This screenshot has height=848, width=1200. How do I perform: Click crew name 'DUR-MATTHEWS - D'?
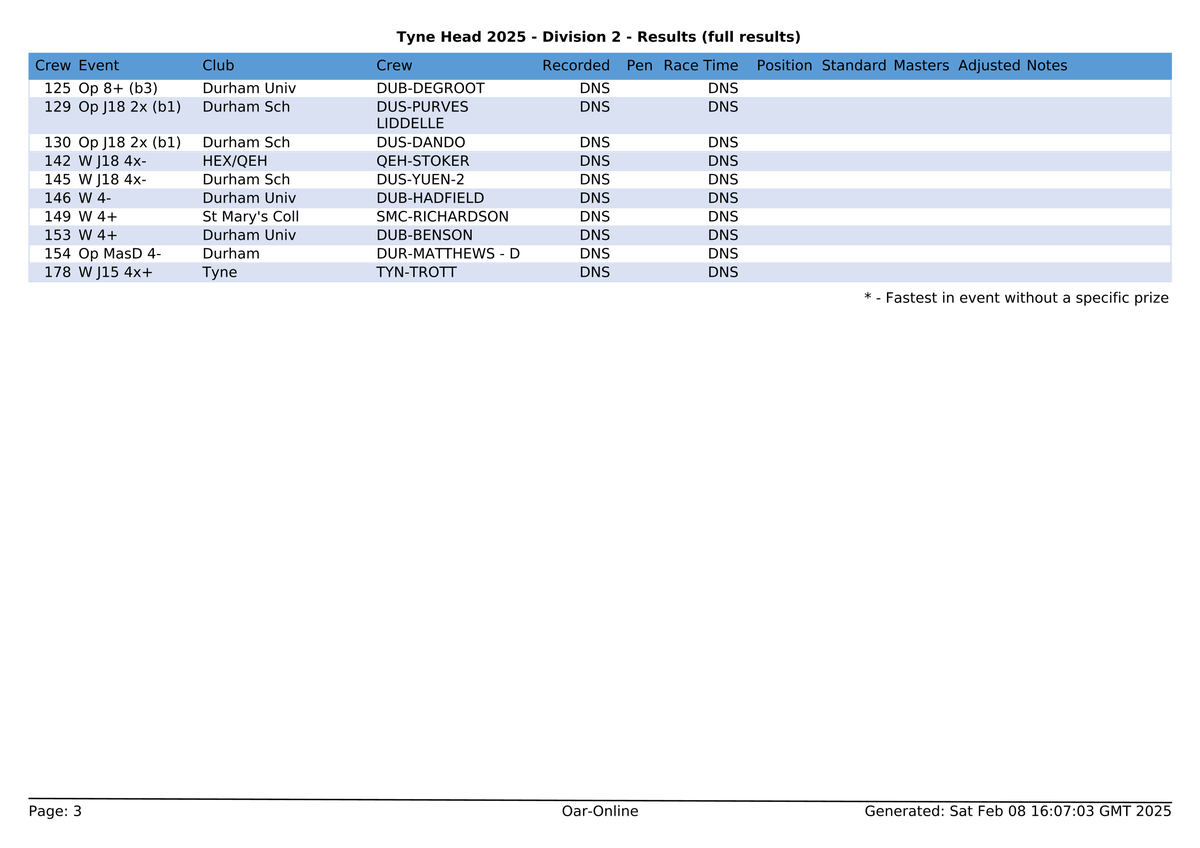pyautogui.click(x=448, y=254)
